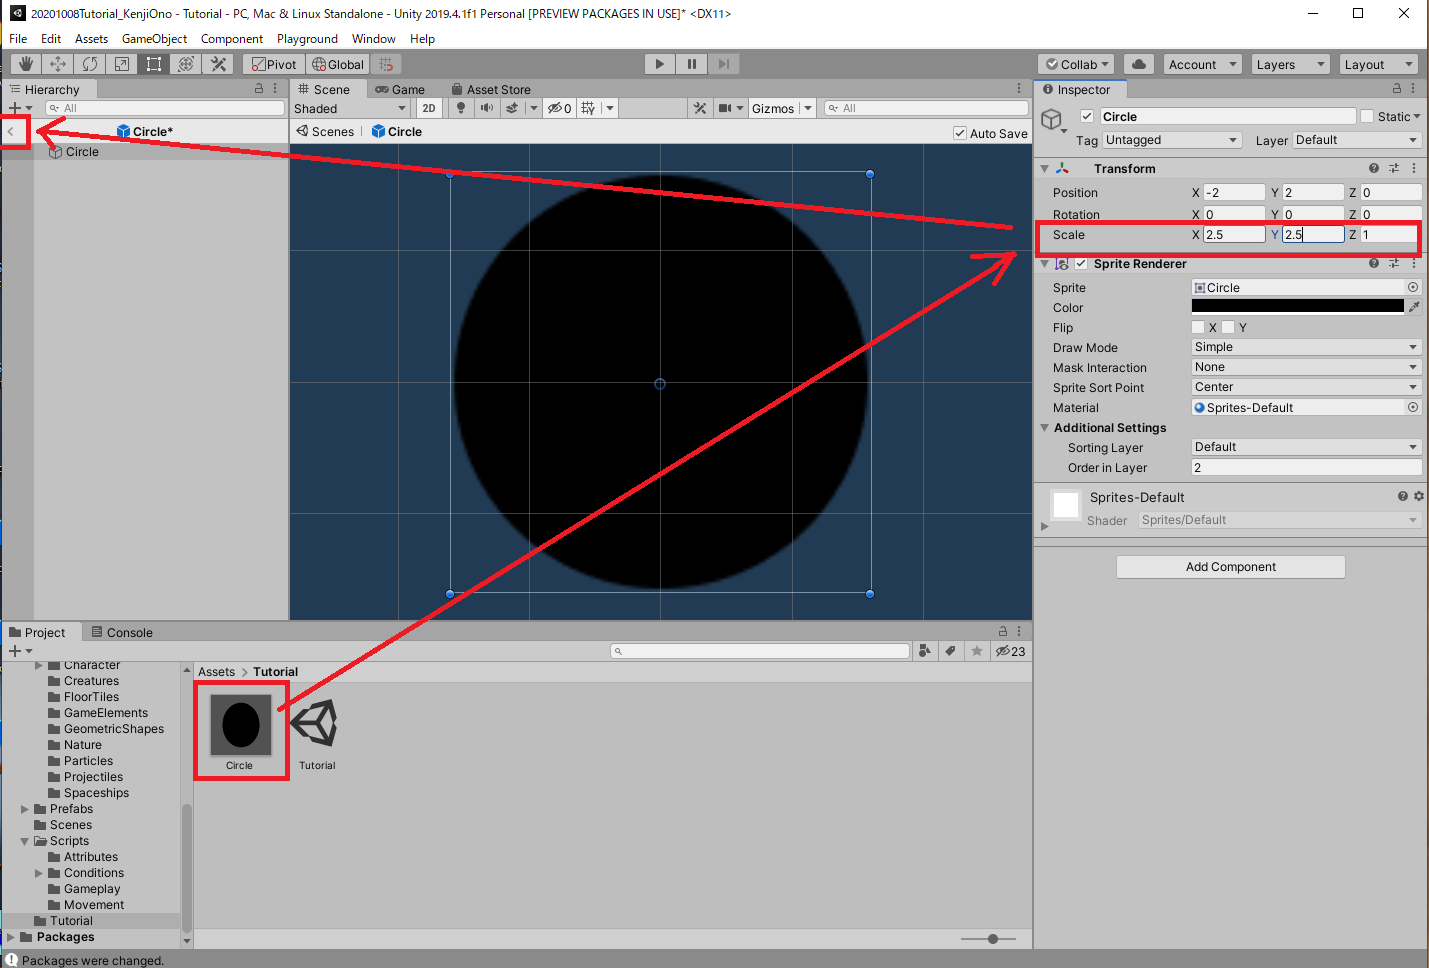This screenshot has height=968, width=1429.
Task: Open Sprite object picker
Action: pos(1413,287)
